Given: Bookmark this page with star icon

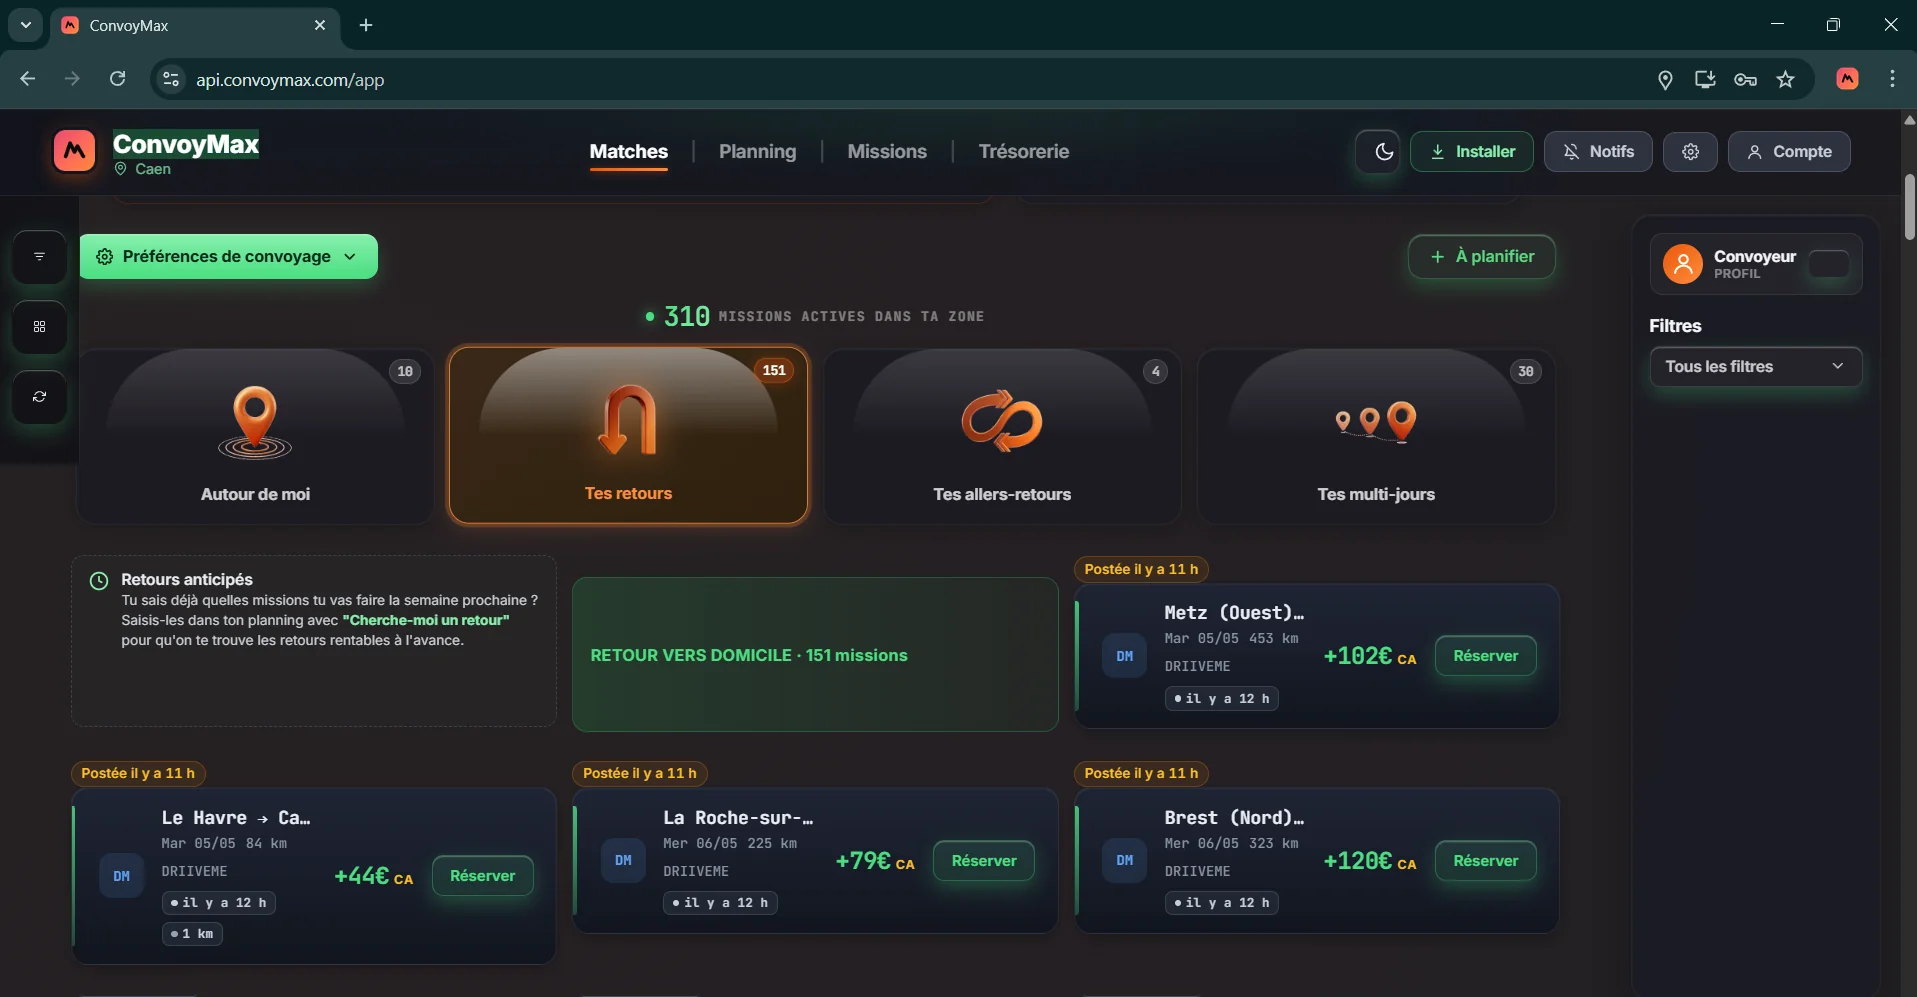Looking at the screenshot, I should pyautogui.click(x=1786, y=80).
